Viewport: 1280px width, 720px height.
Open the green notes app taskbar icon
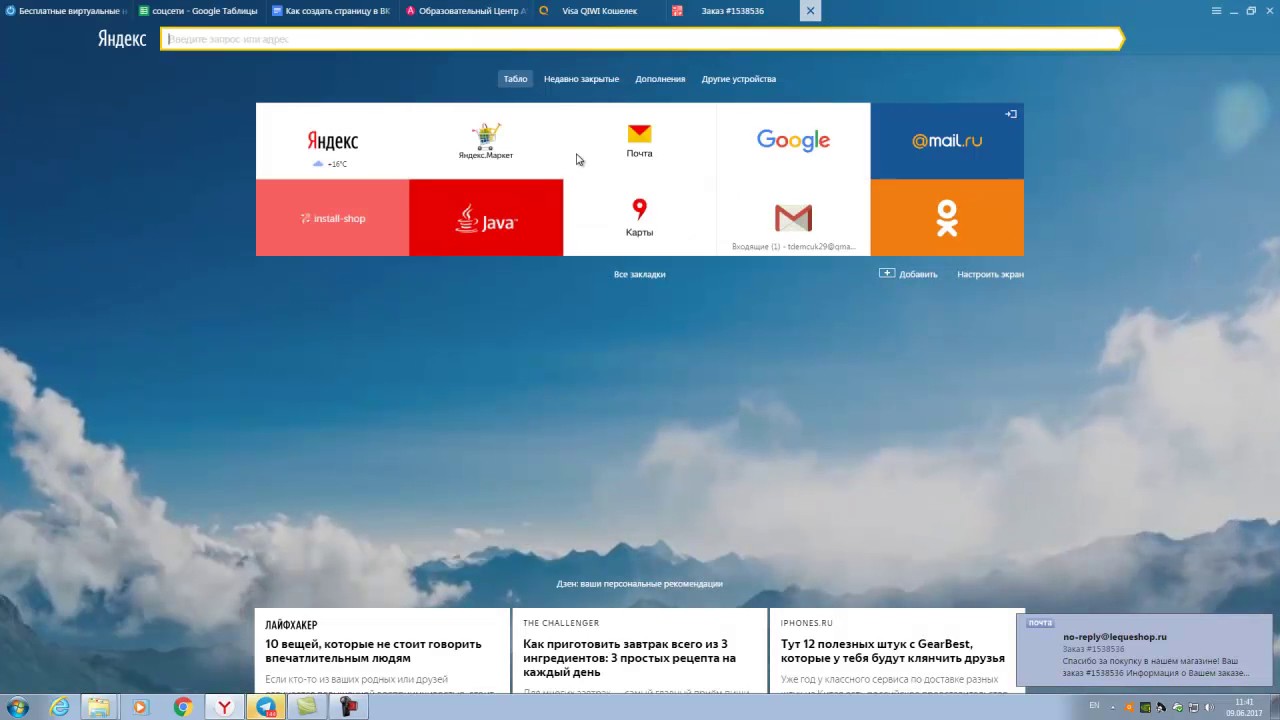pos(307,707)
